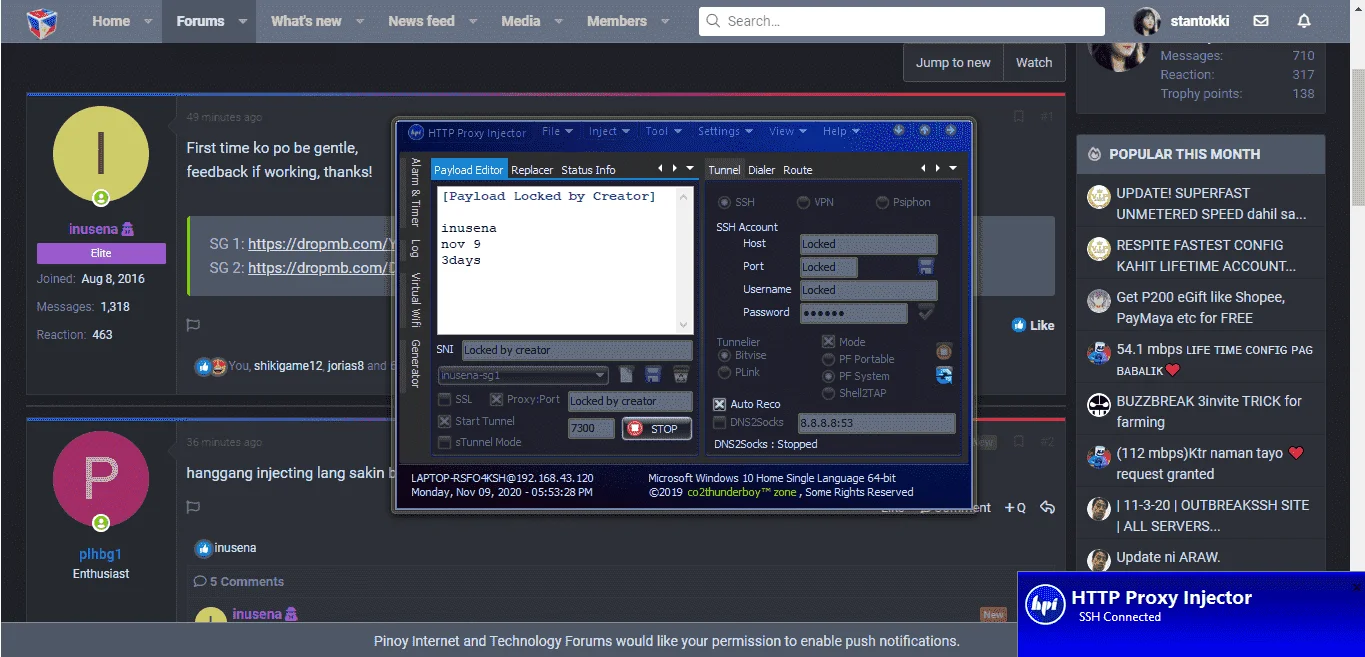Open the File menu in injector
The height and width of the screenshot is (657, 1365).
coord(557,131)
